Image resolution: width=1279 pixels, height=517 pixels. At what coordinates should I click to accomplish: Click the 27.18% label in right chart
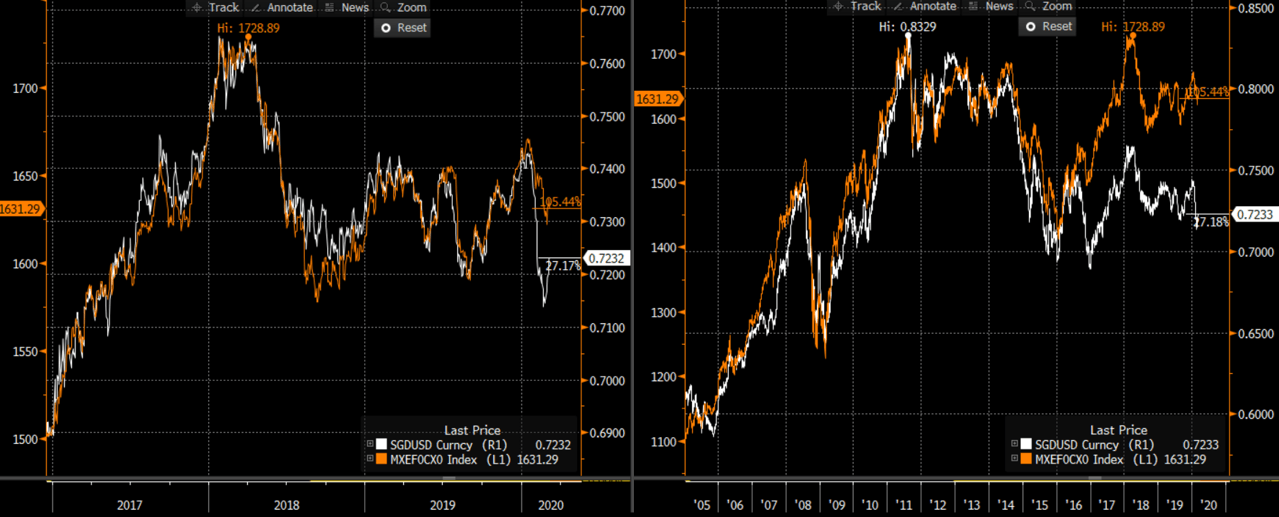click(1211, 220)
